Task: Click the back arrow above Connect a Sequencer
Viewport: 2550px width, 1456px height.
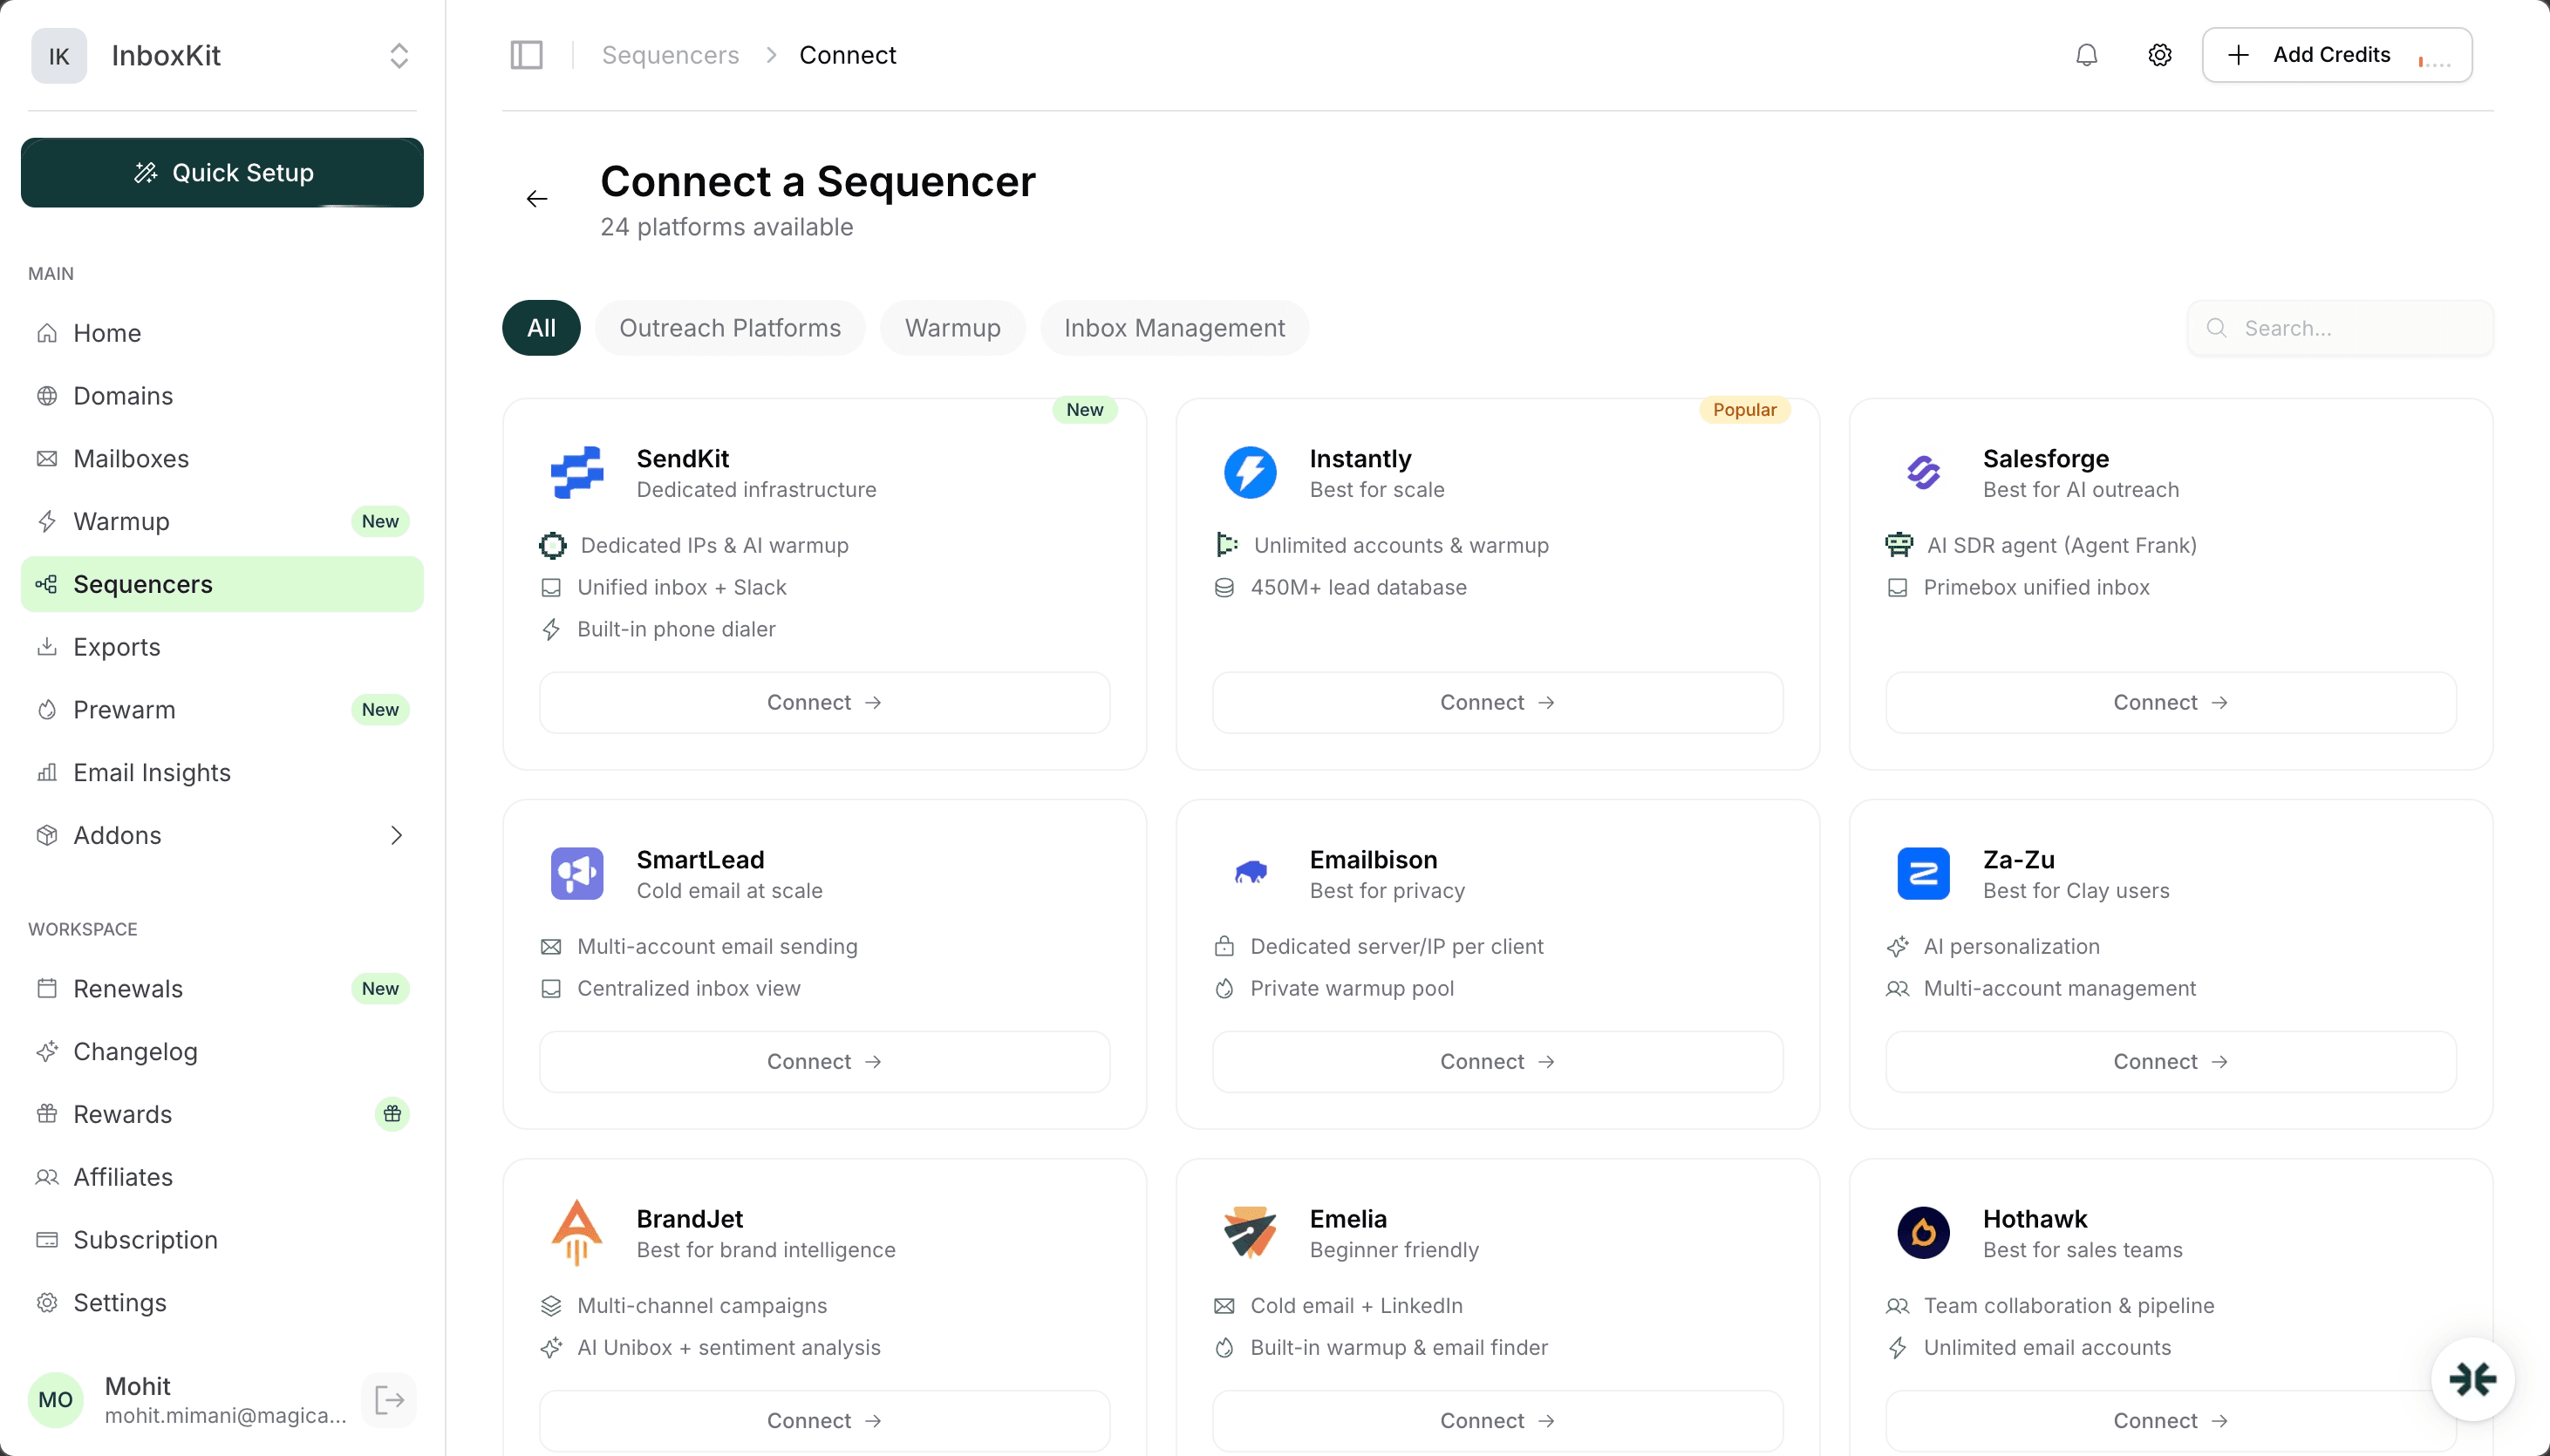Action: 537,198
